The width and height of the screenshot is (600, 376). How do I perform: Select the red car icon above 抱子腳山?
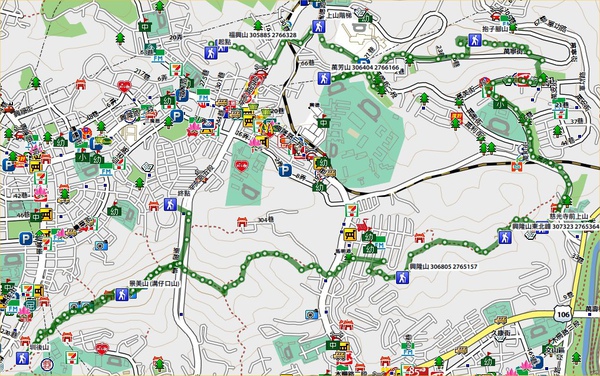(x=496, y=16)
